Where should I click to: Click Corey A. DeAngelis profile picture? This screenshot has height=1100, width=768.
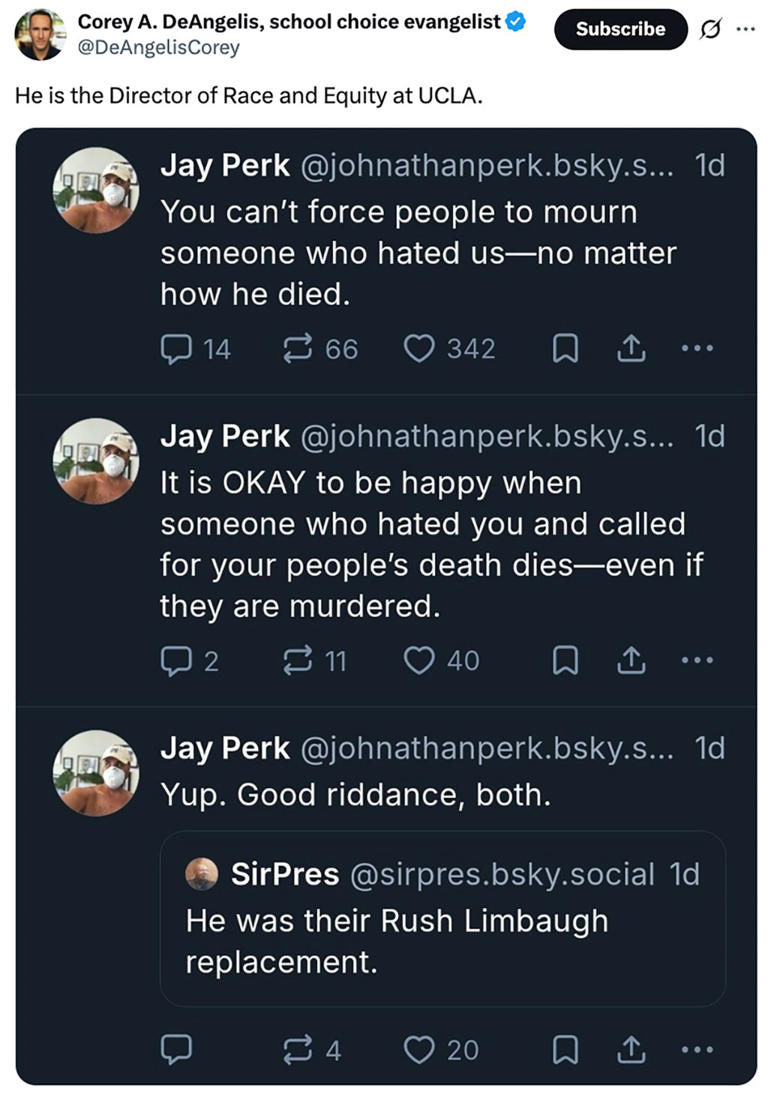39,34
